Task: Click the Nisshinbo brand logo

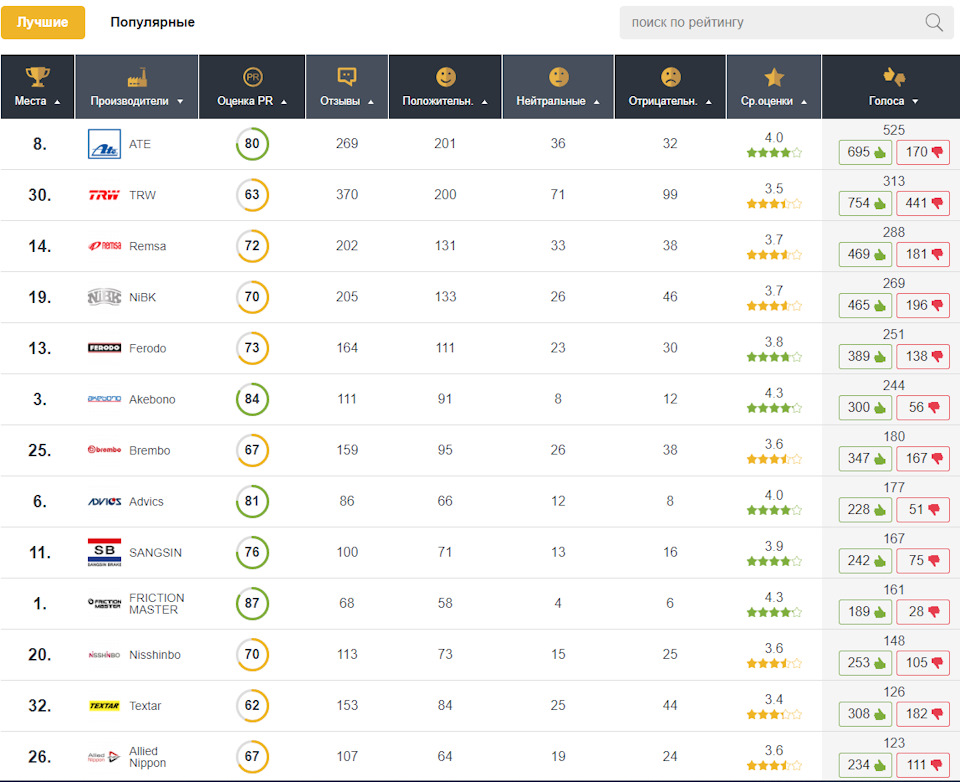Action: (x=104, y=655)
